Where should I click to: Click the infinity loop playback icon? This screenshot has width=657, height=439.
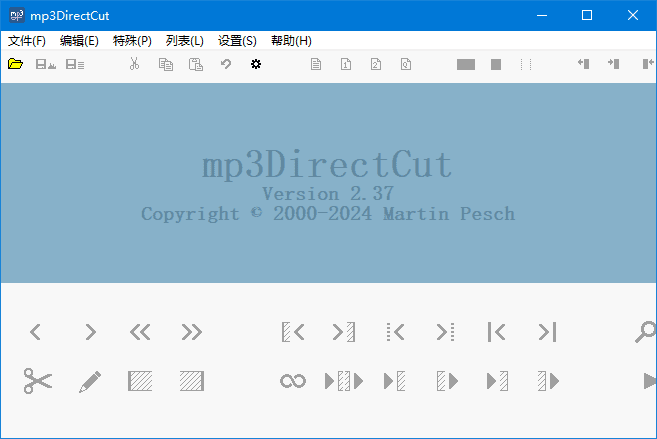click(293, 381)
